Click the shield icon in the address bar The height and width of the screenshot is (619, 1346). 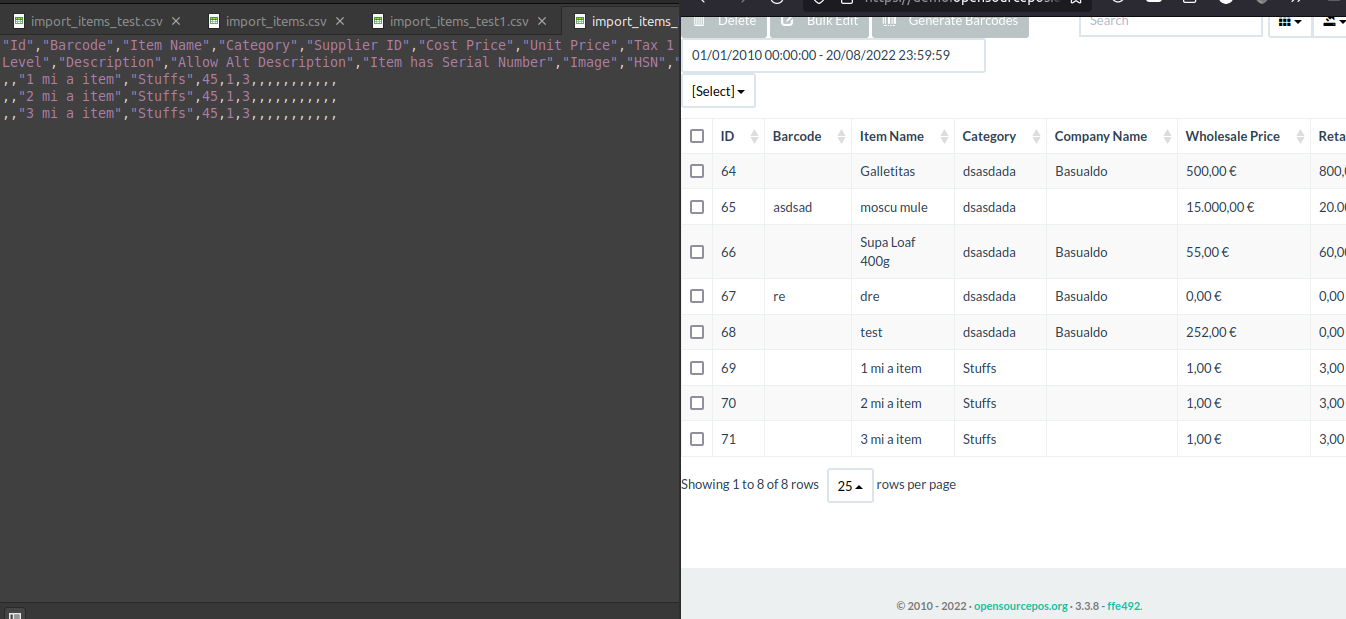click(818, 3)
